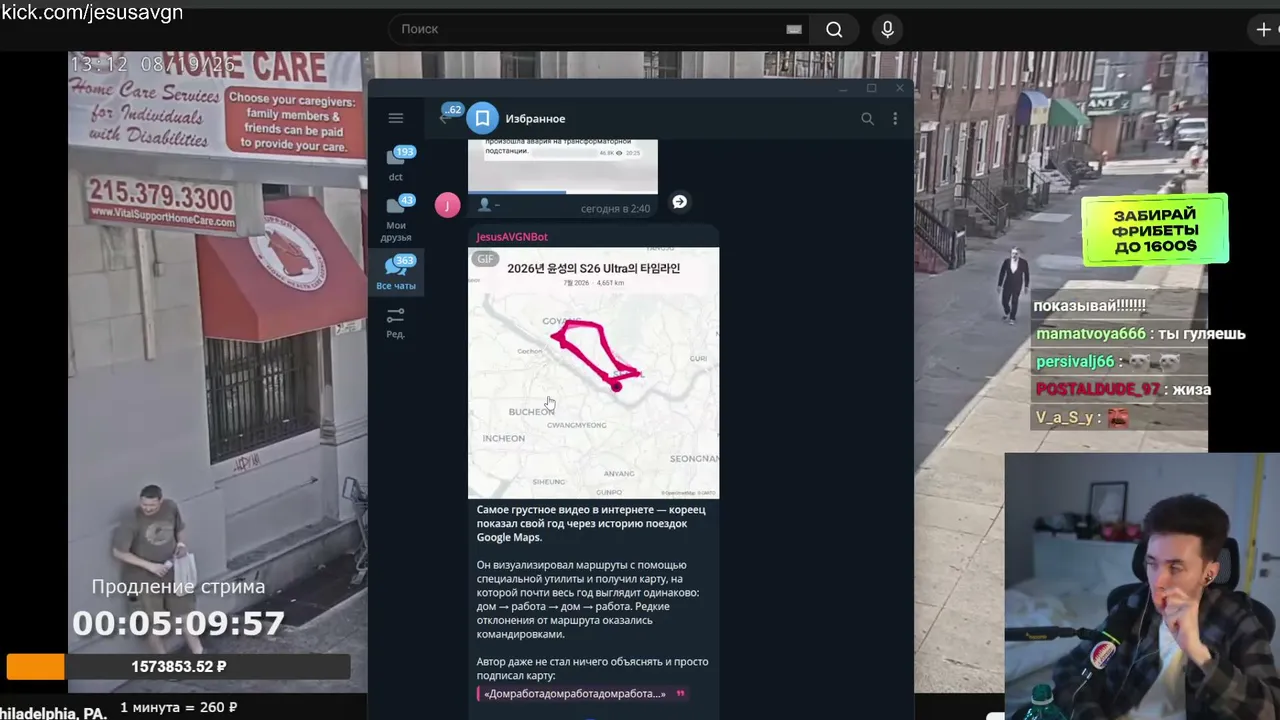This screenshot has height=720, width=1280.
Task: Click chat username V_a_S_y
Action: [x=1064, y=418]
